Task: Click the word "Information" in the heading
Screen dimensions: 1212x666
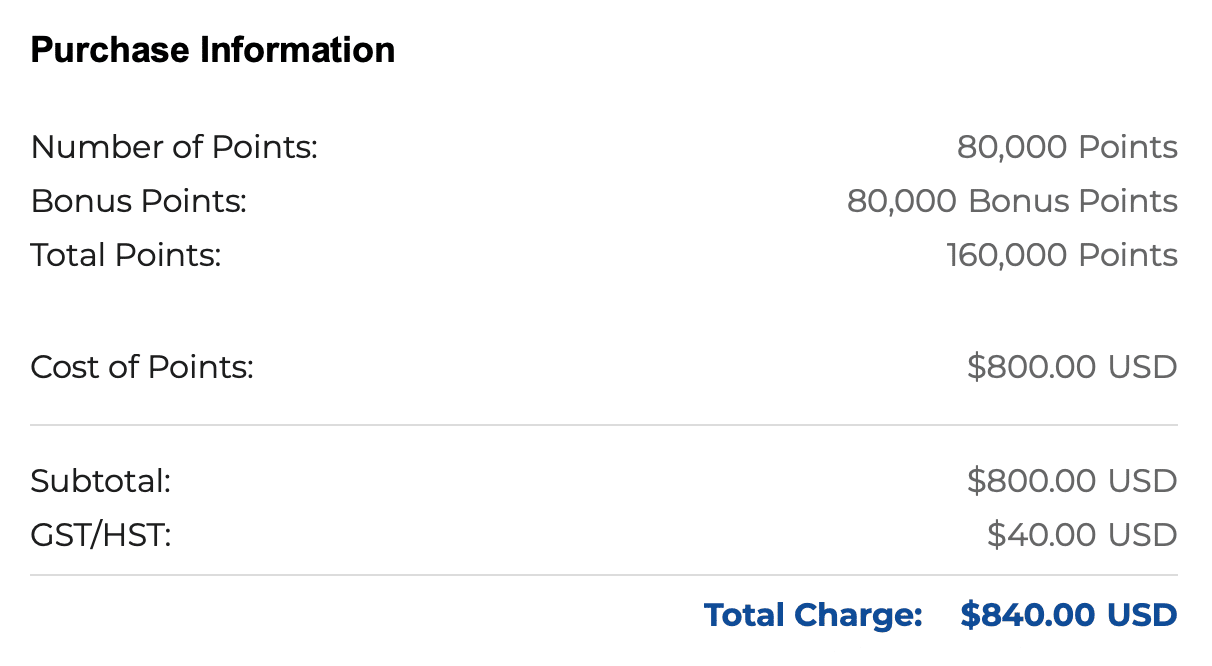Action: 298,50
